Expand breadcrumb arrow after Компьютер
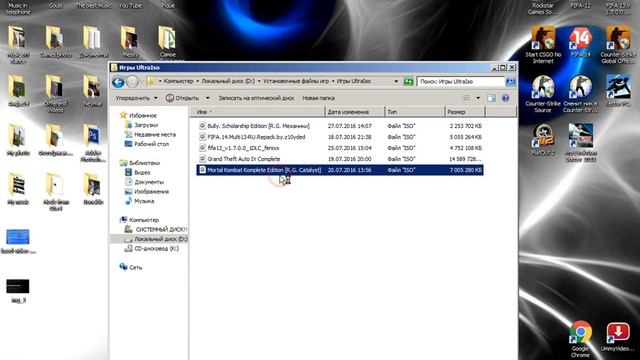The width and height of the screenshot is (640, 360). tap(198, 81)
